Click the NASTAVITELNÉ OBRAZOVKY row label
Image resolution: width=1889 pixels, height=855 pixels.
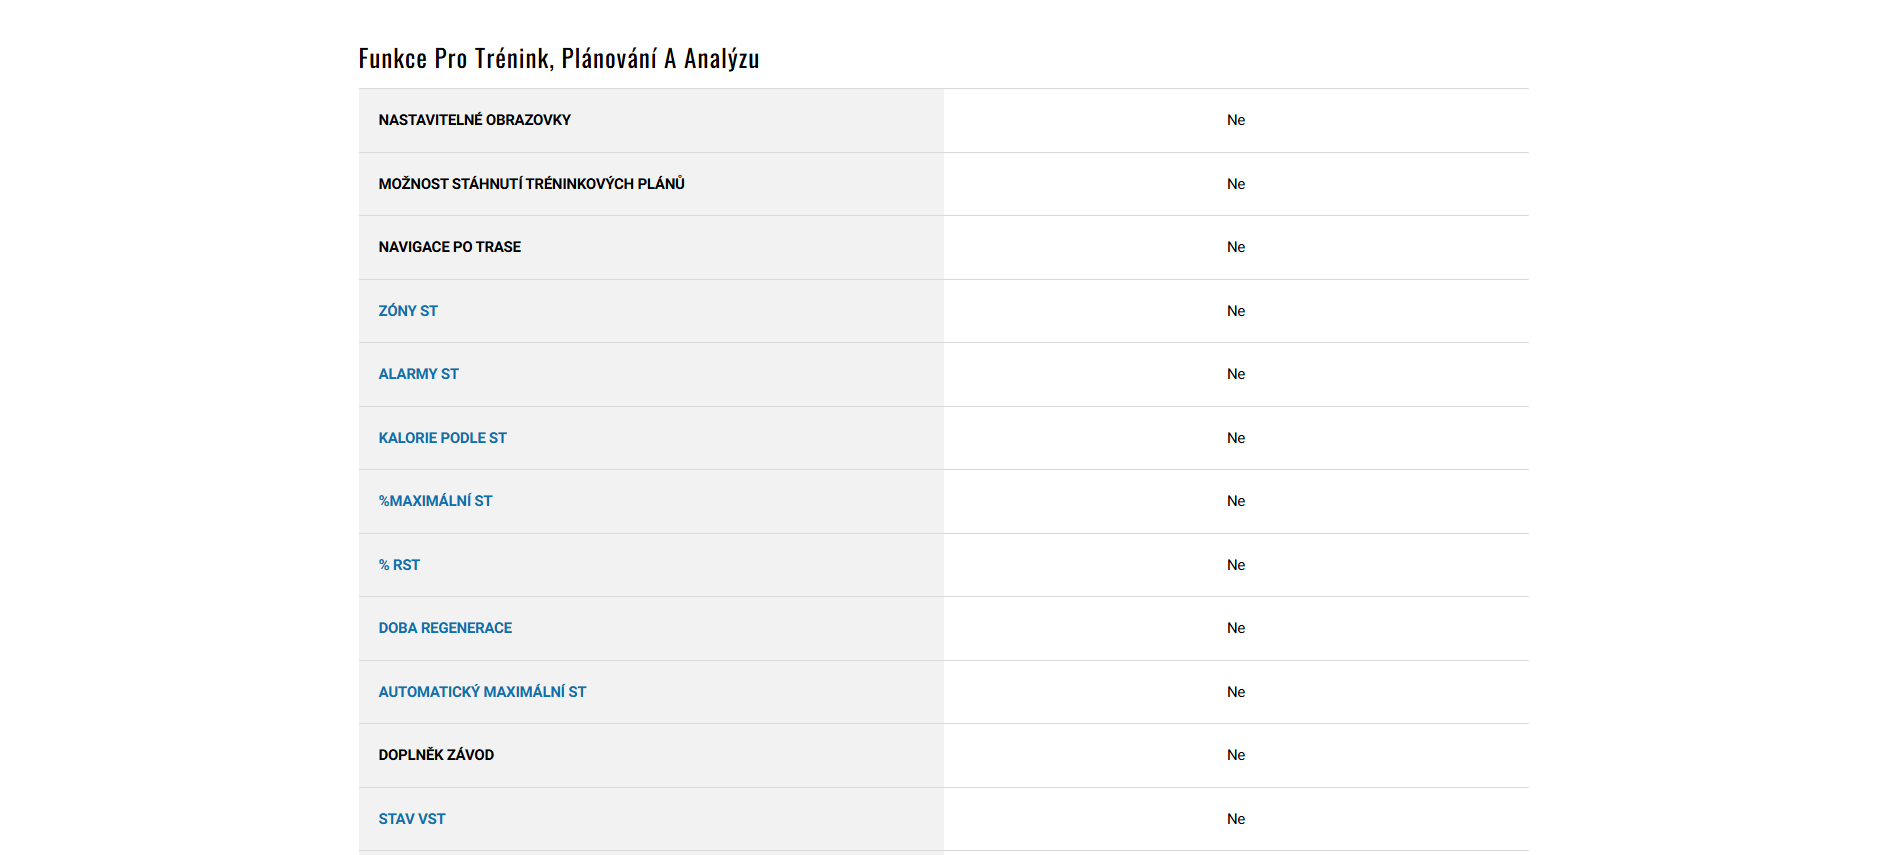pyautogui.click(x=474, y=120)
